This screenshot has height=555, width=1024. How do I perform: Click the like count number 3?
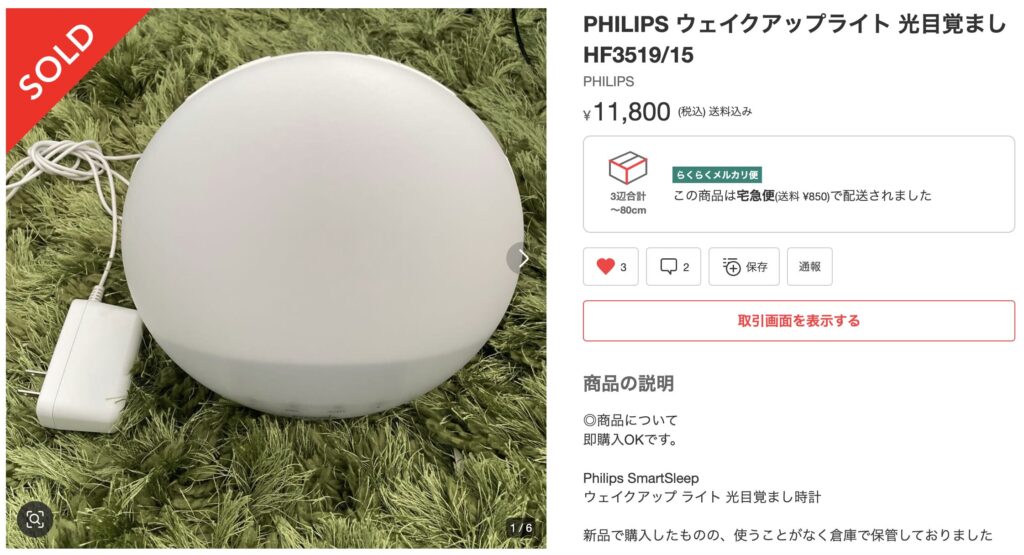(623, 267)
